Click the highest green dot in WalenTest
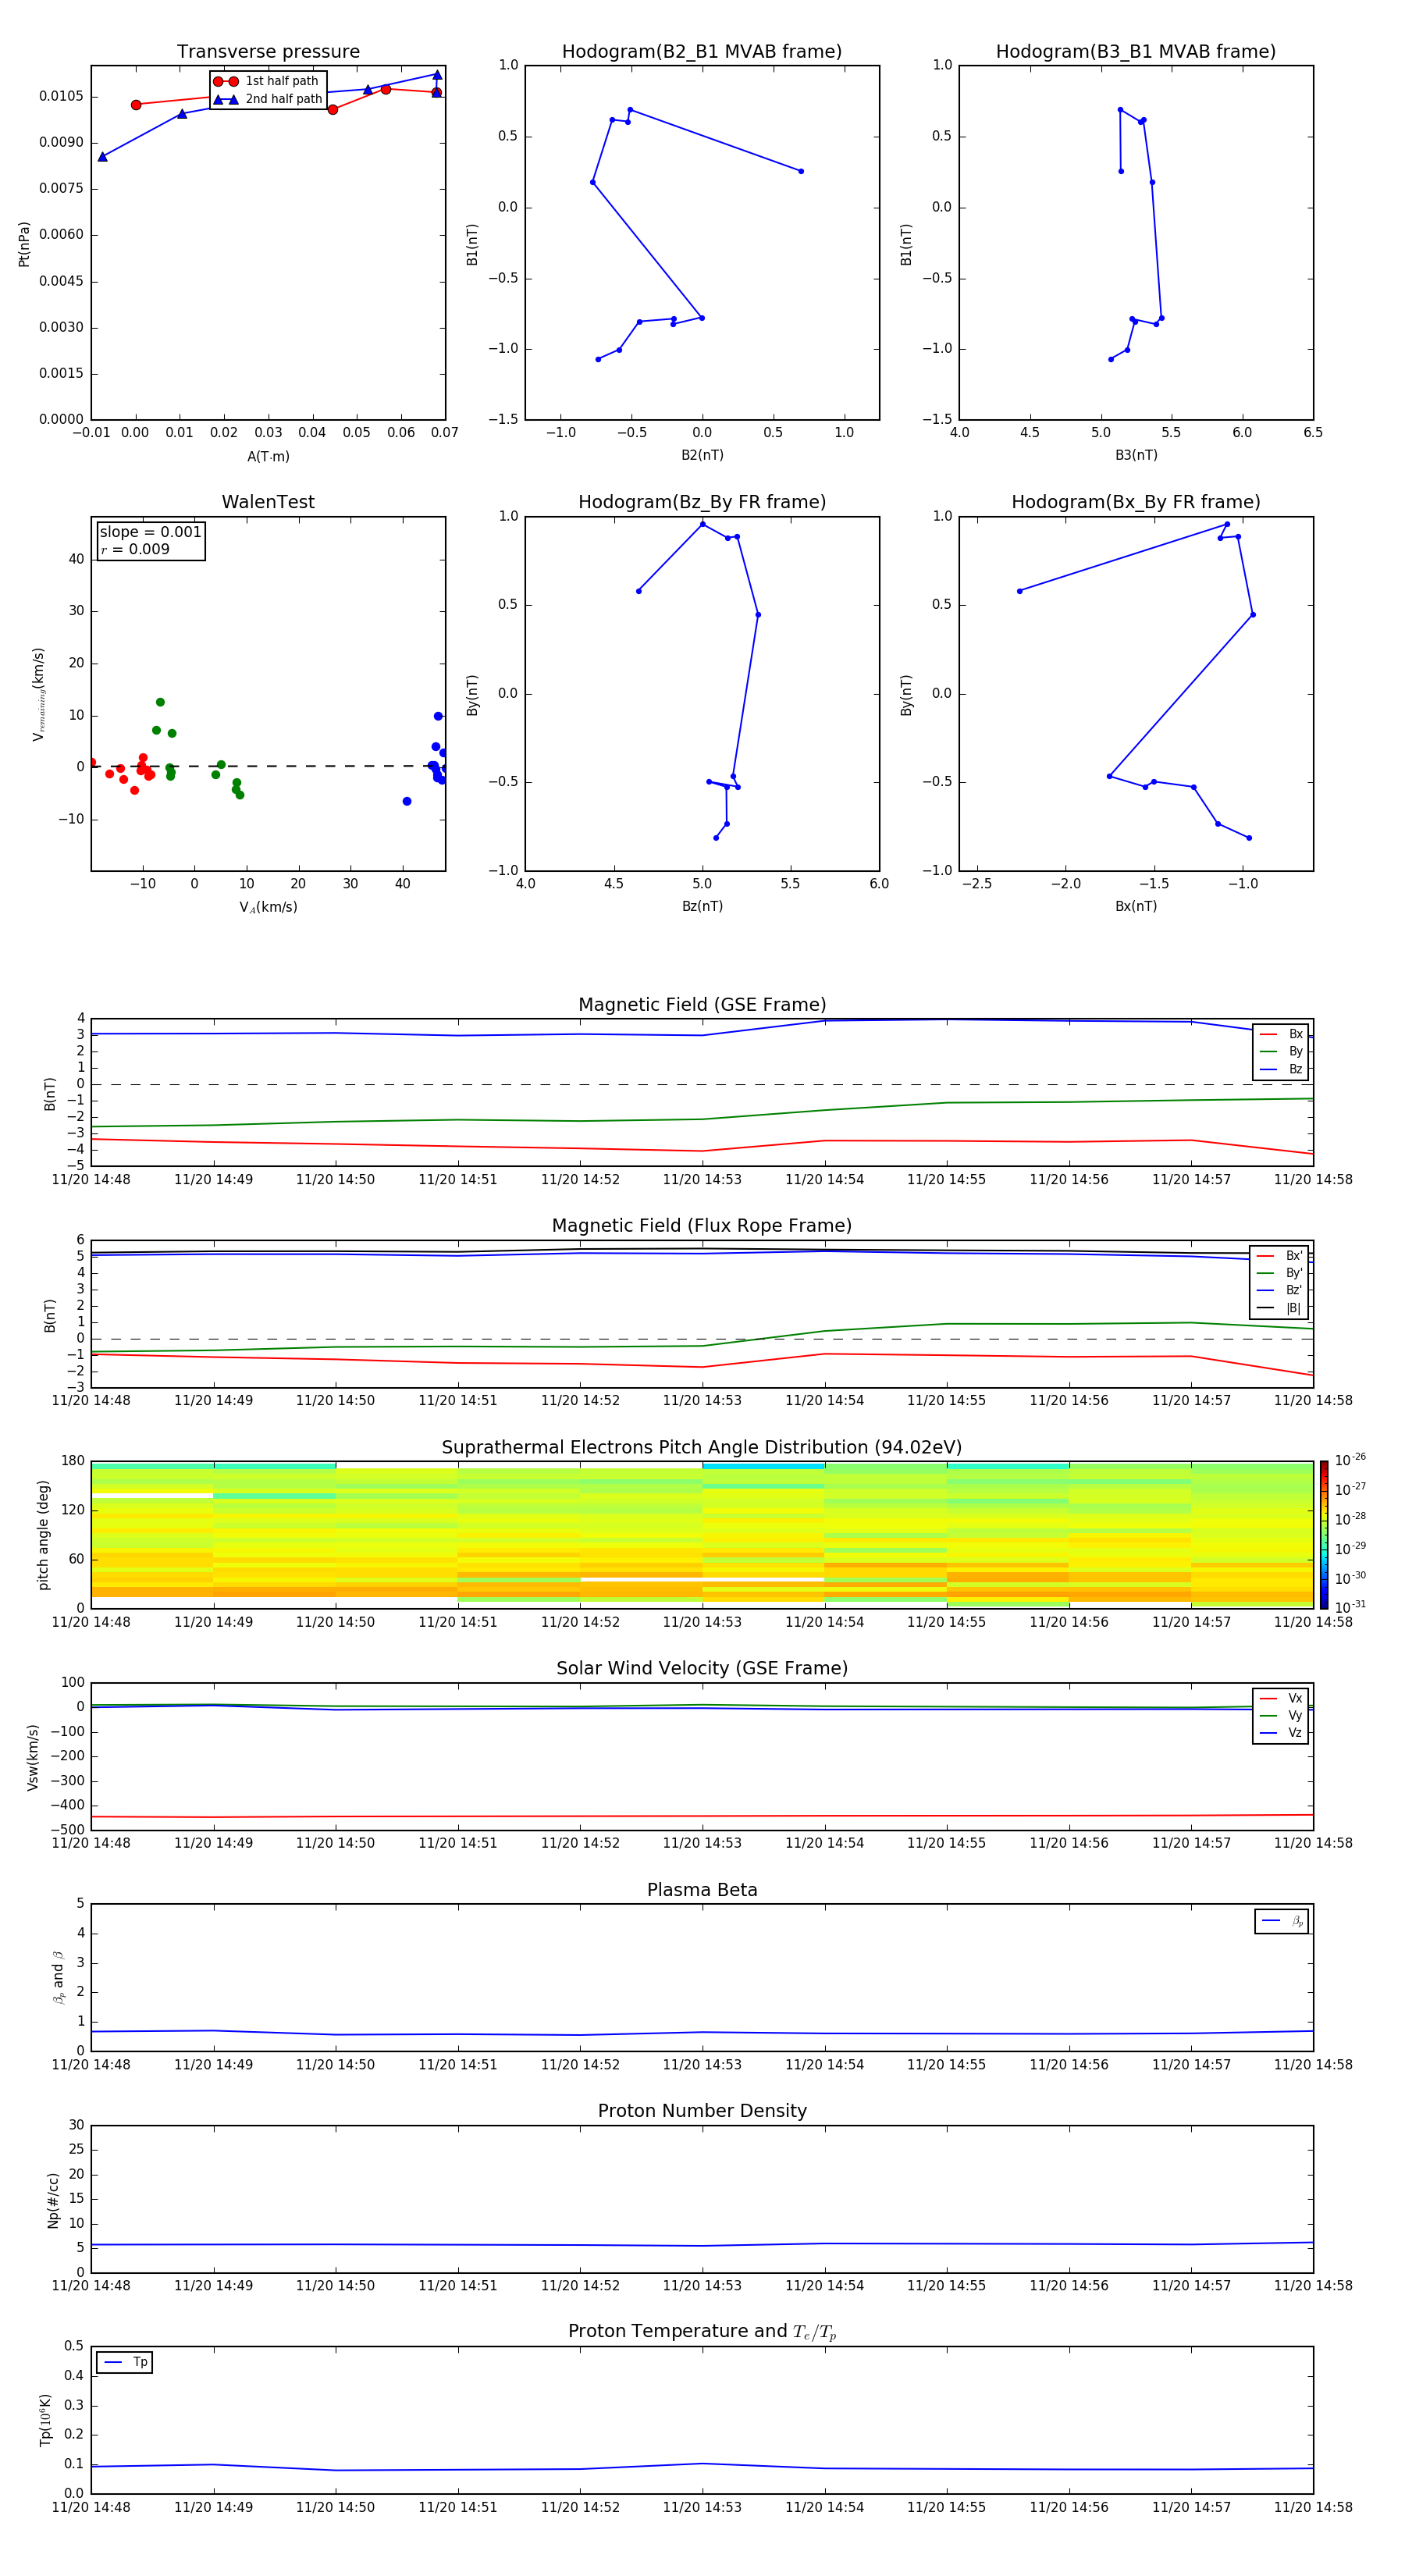This screenshot has height=2576, width=1405. [160, 702]
